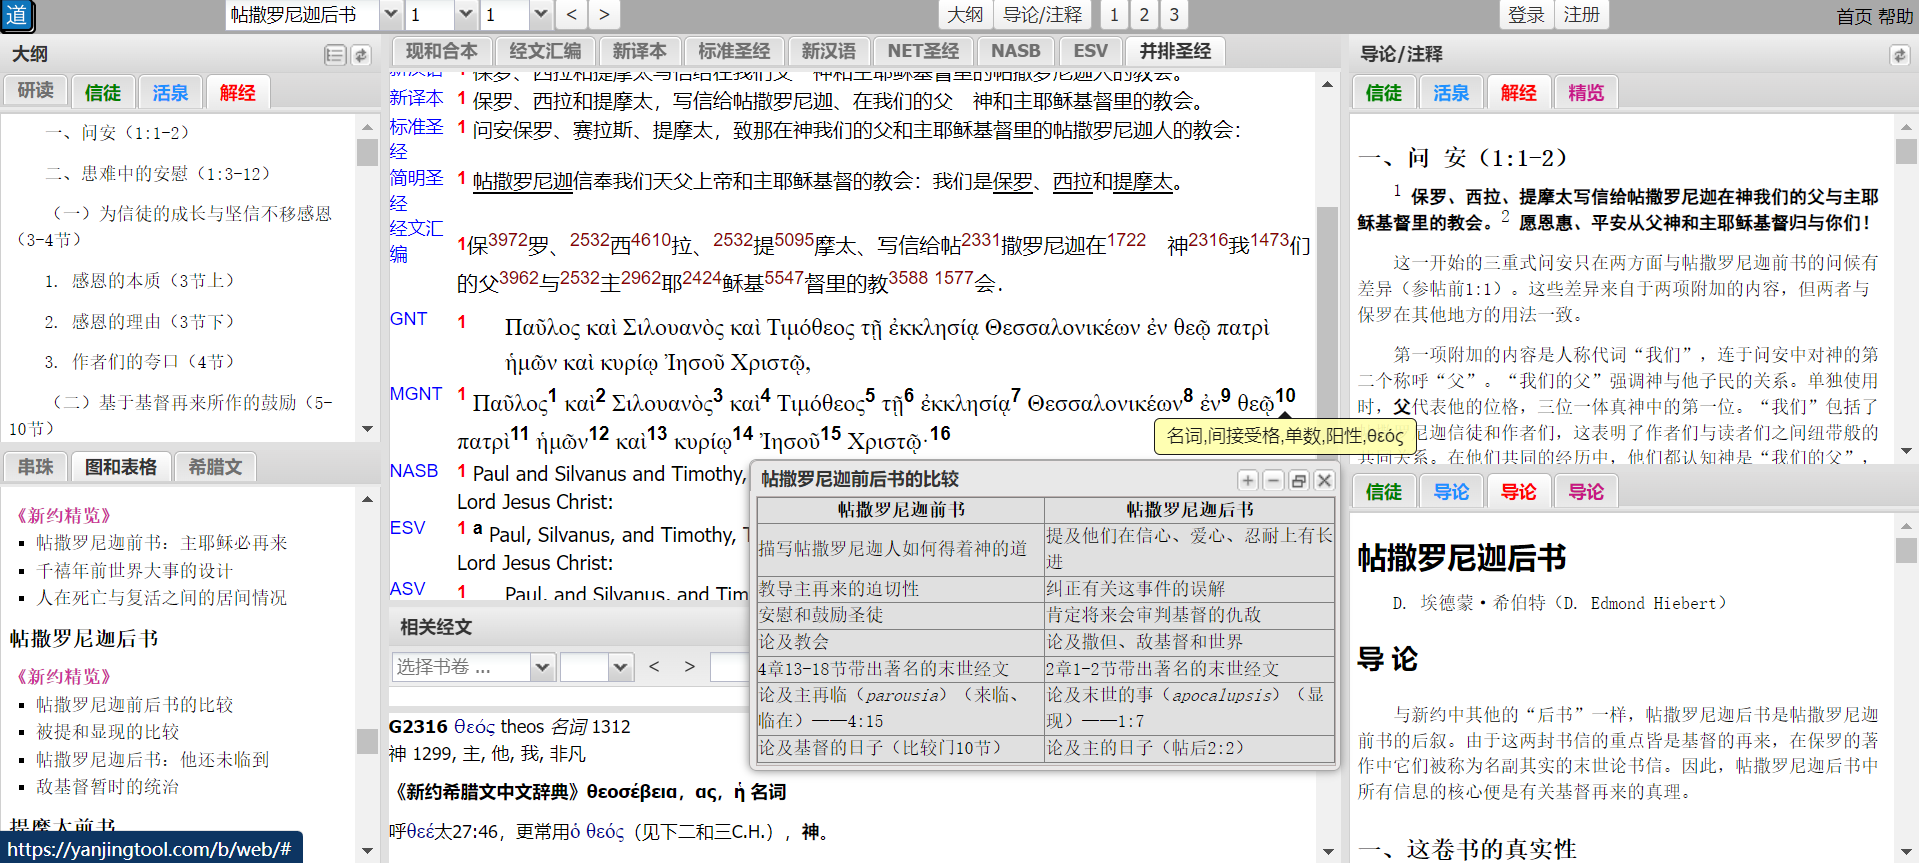The image size is (1919, 863).
Task: Click the scripture panel scrollbar down arrow
Action: (x=1327, y=851)
